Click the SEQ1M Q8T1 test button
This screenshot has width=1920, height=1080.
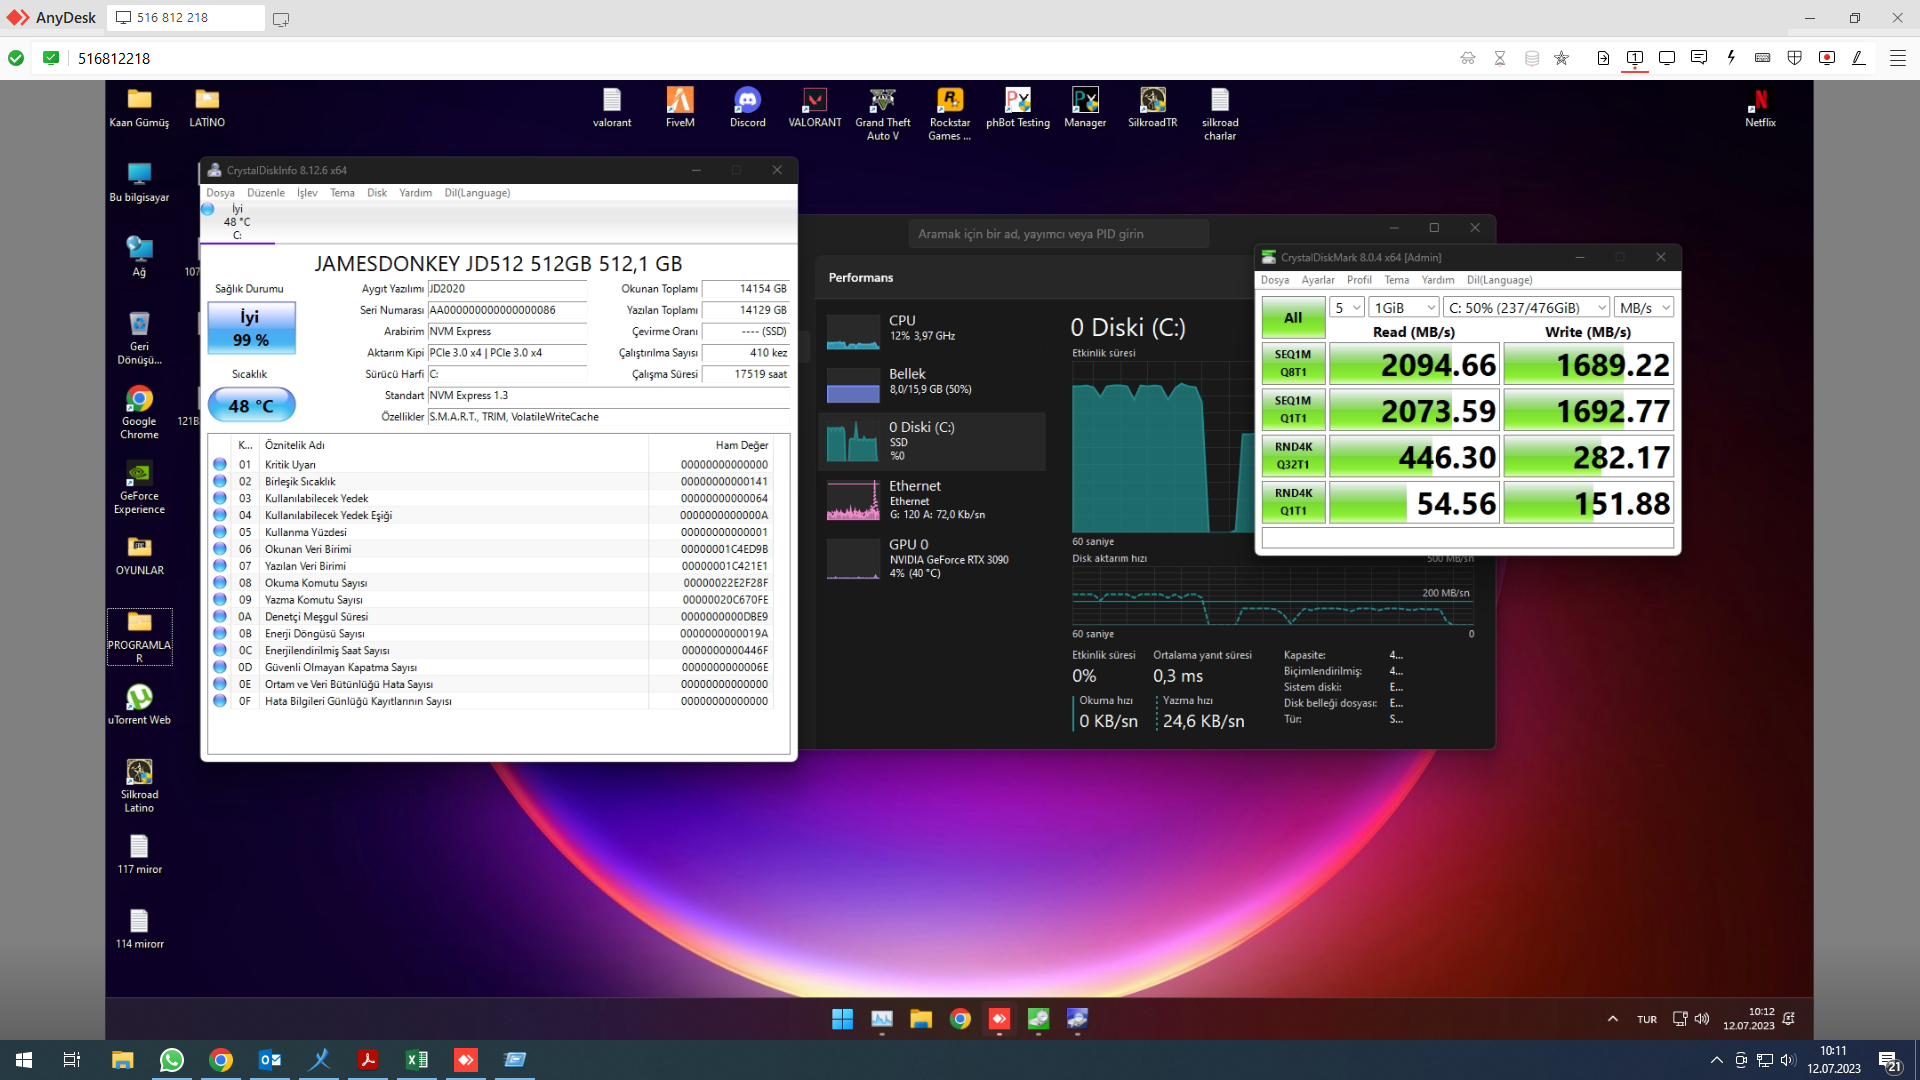coord(1293,363)
